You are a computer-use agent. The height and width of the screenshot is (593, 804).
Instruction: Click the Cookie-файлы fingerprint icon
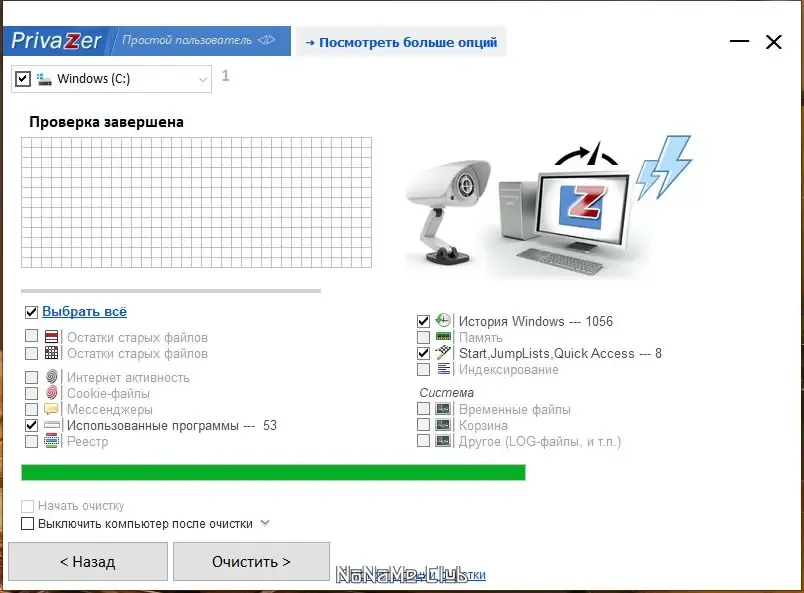pos(51,393)
